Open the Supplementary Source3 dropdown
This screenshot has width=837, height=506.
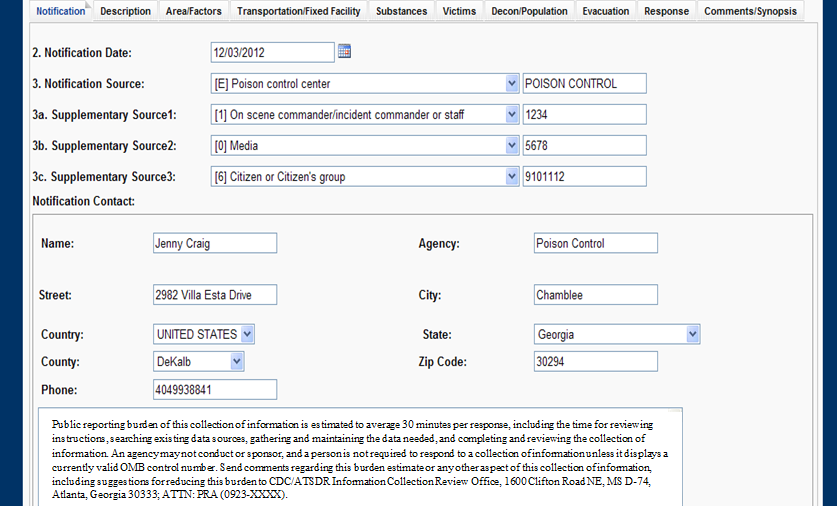(x=512, y=177)
